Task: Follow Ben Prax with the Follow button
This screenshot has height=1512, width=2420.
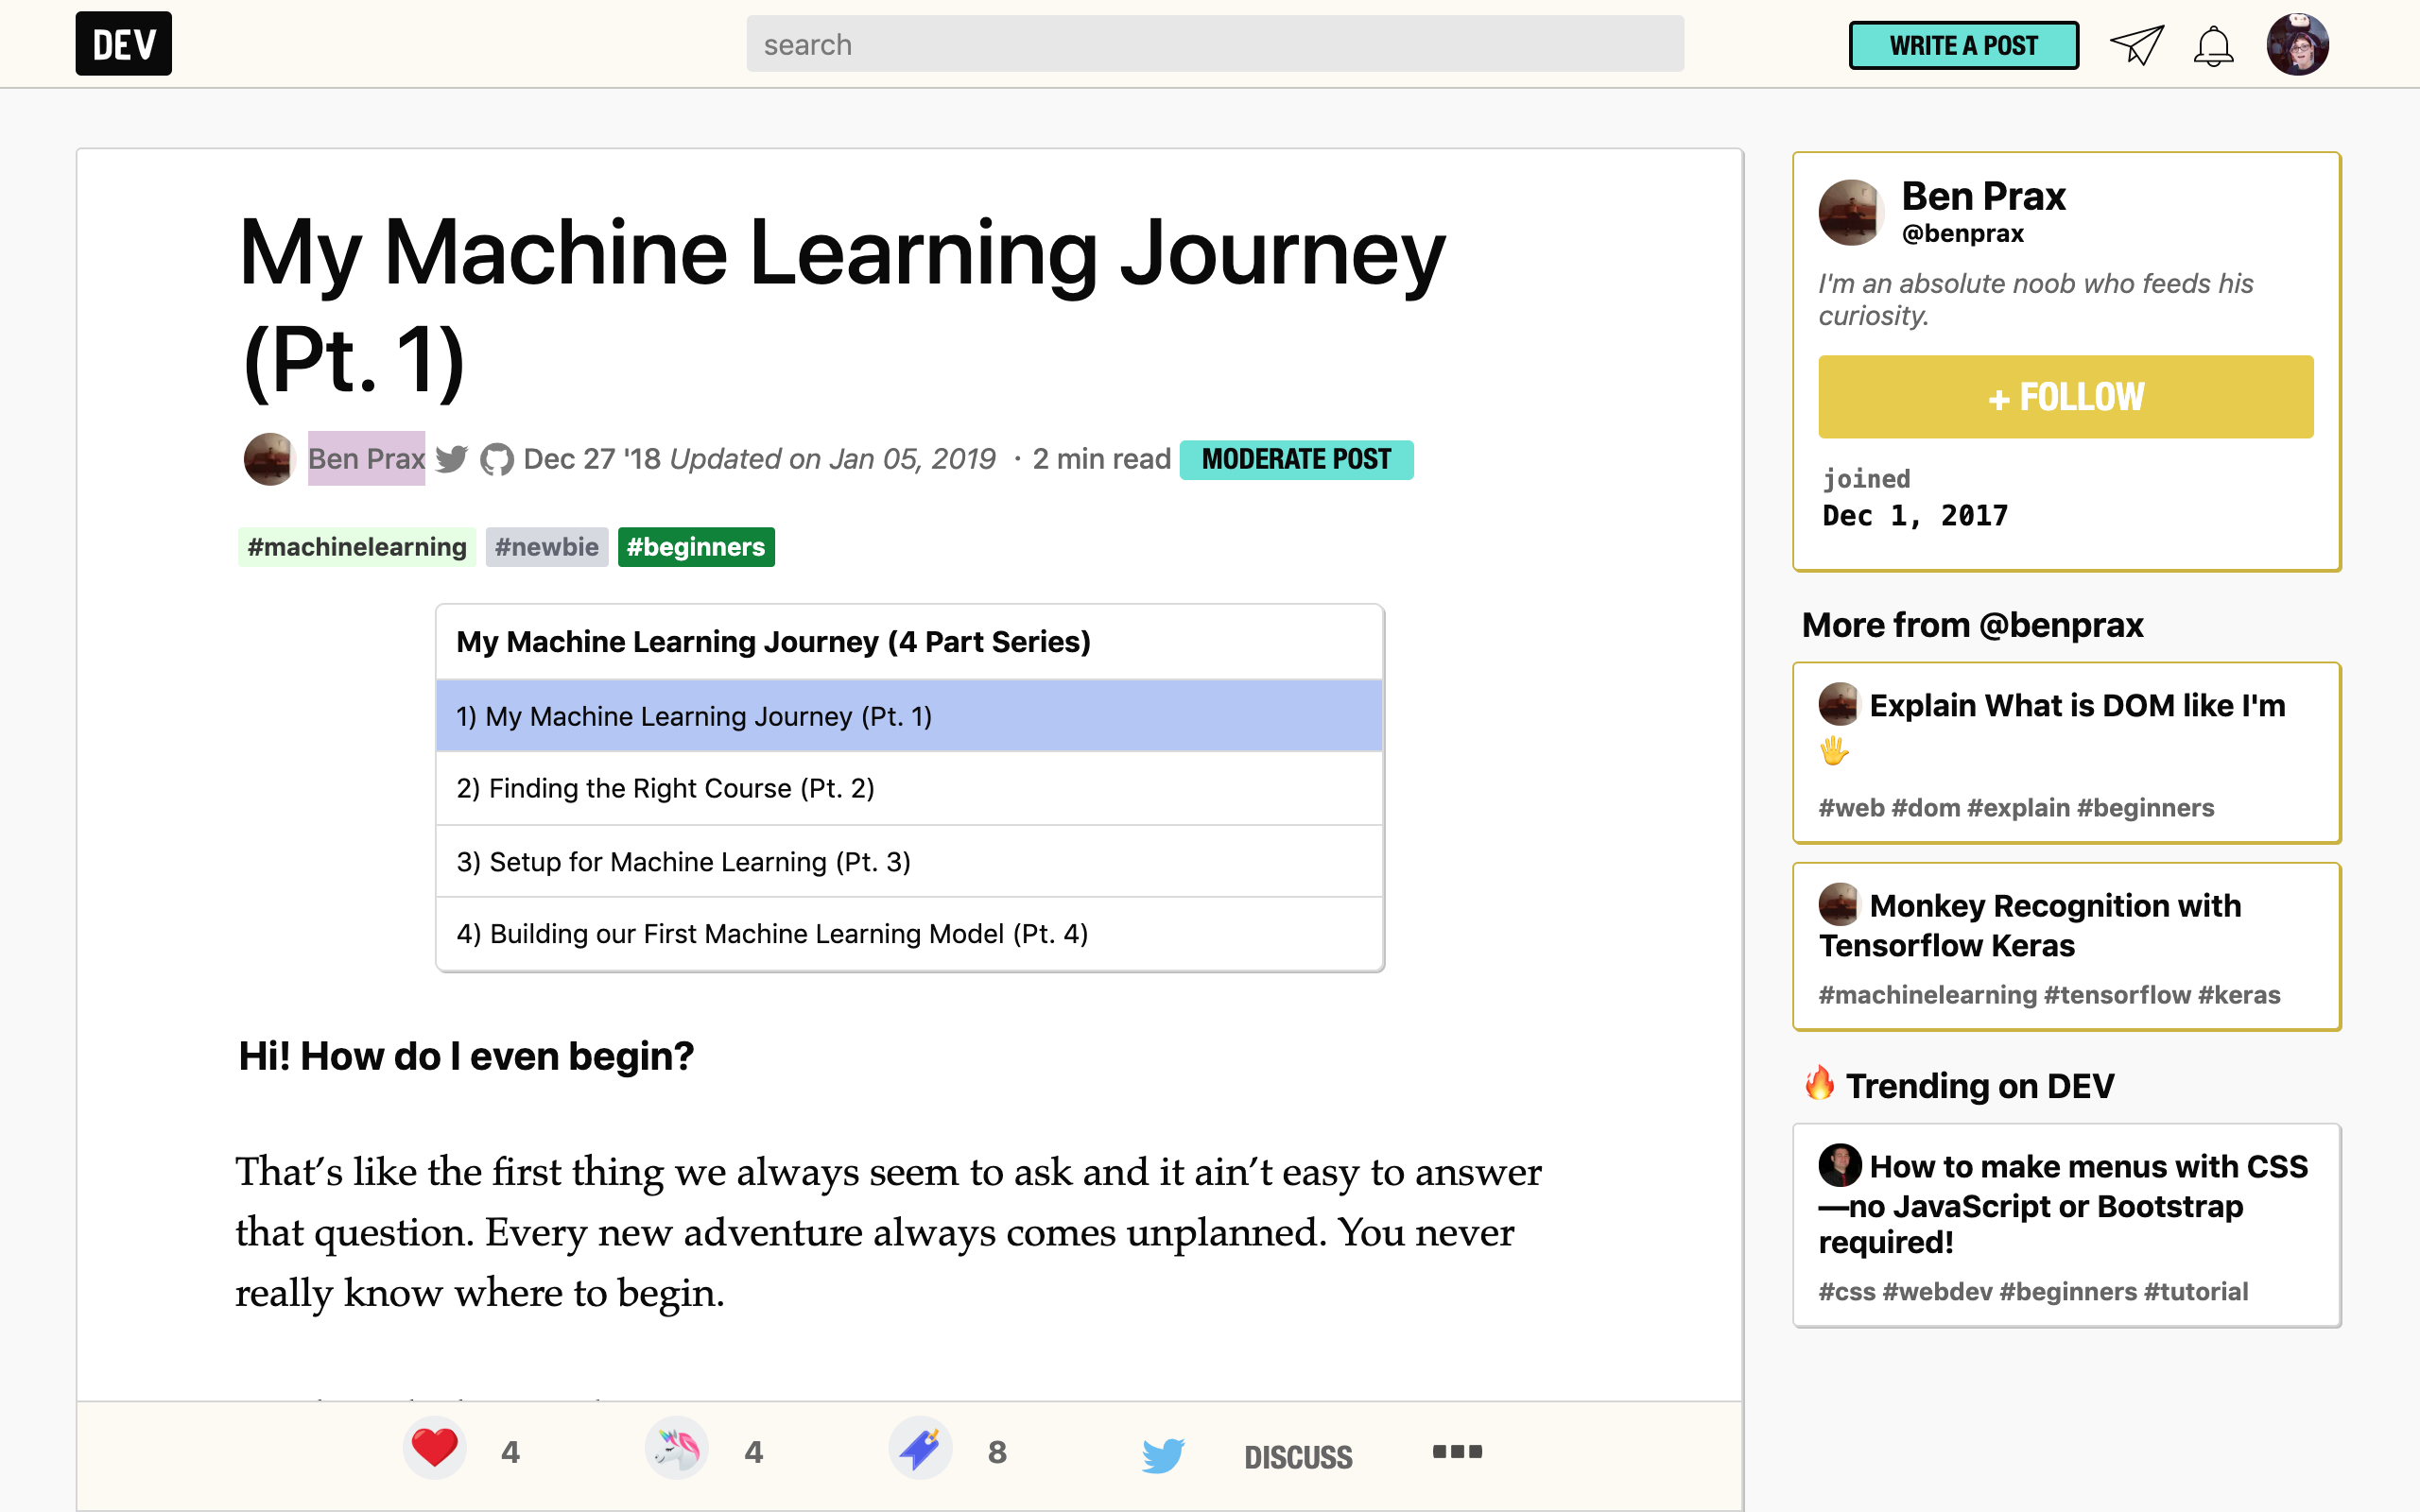Action: 2065,397
